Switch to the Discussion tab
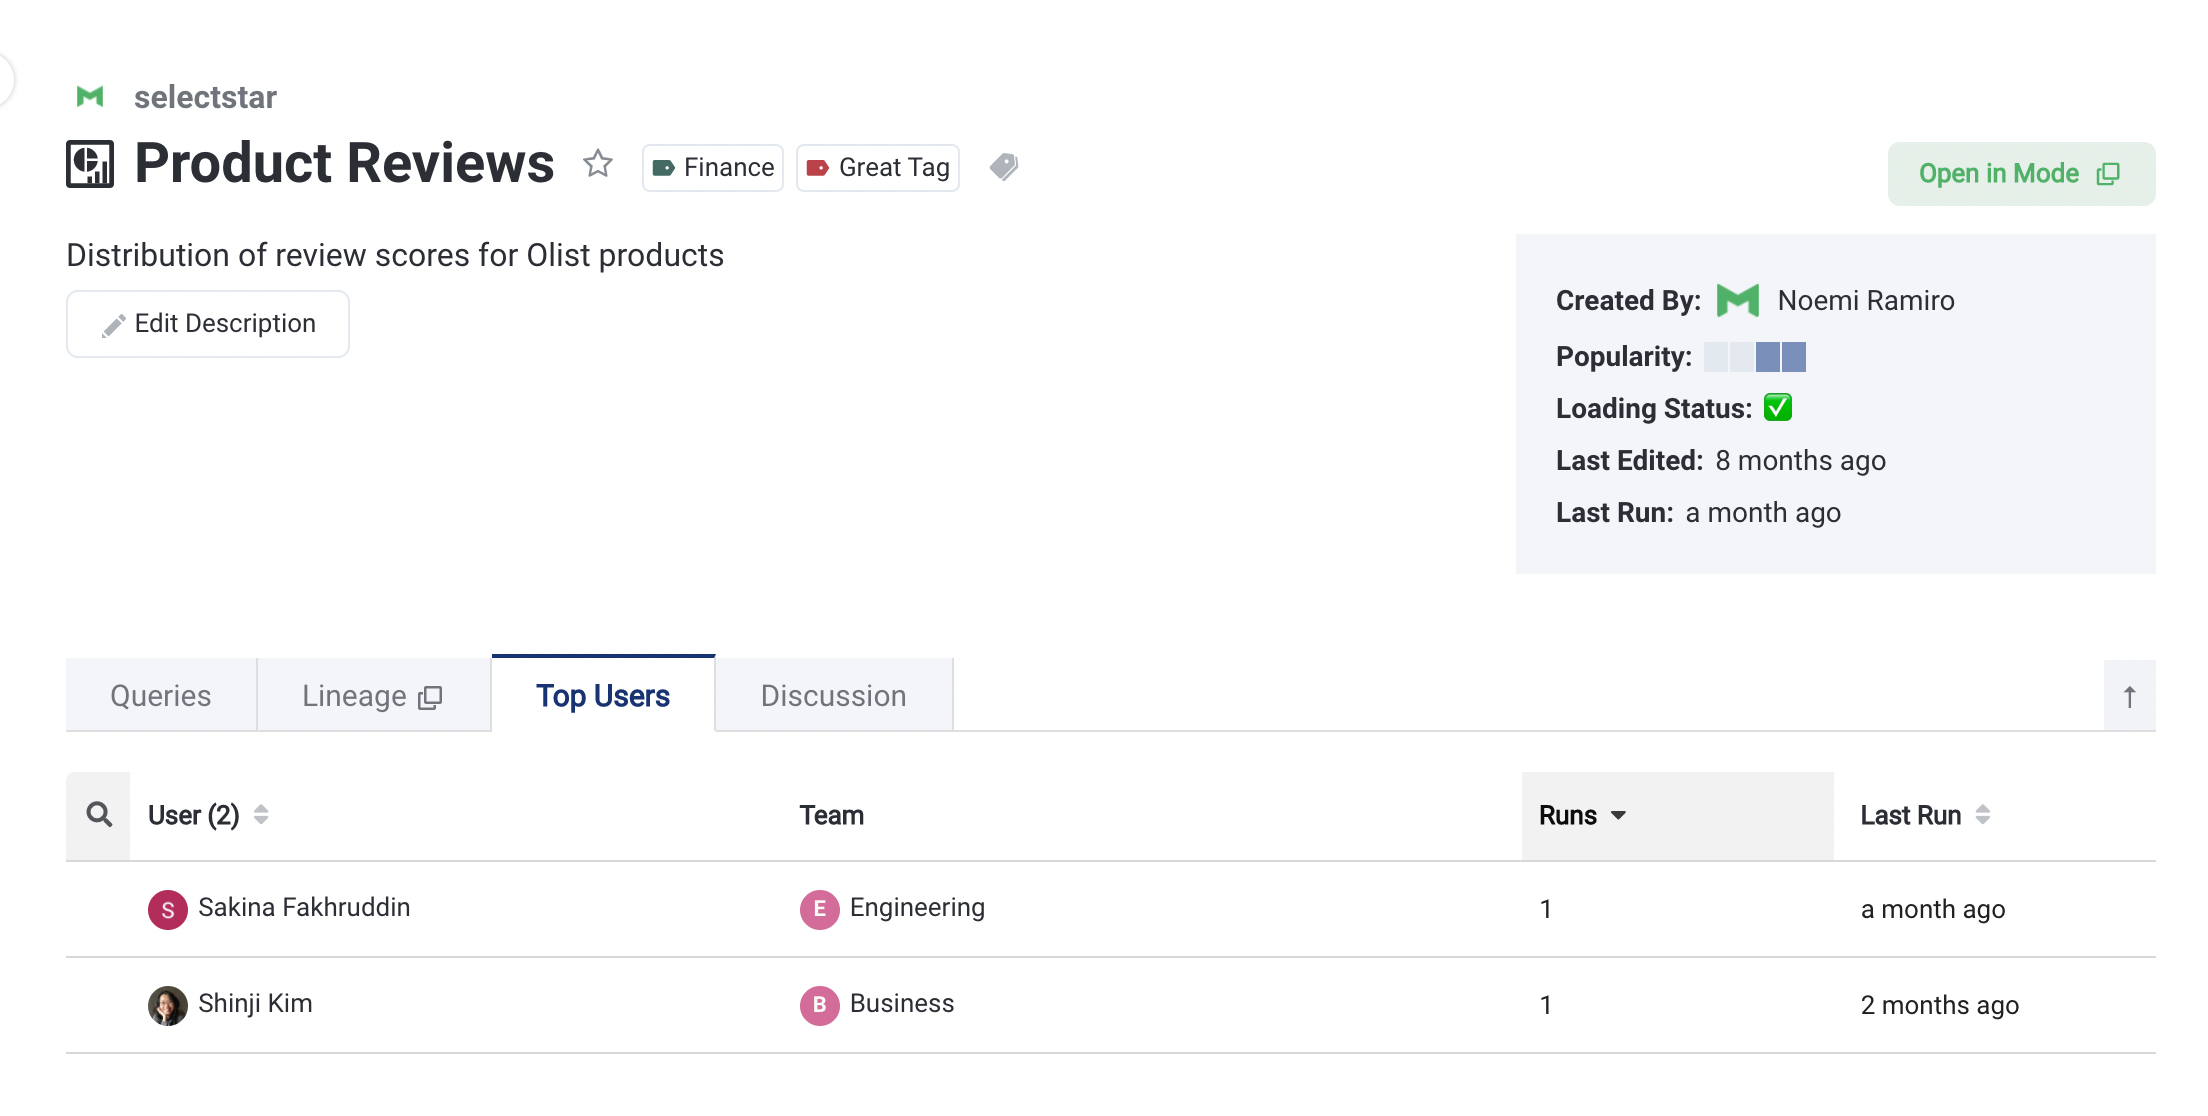The height and width of the screenshot is (1116, 2208). click(x=834, y=696)
